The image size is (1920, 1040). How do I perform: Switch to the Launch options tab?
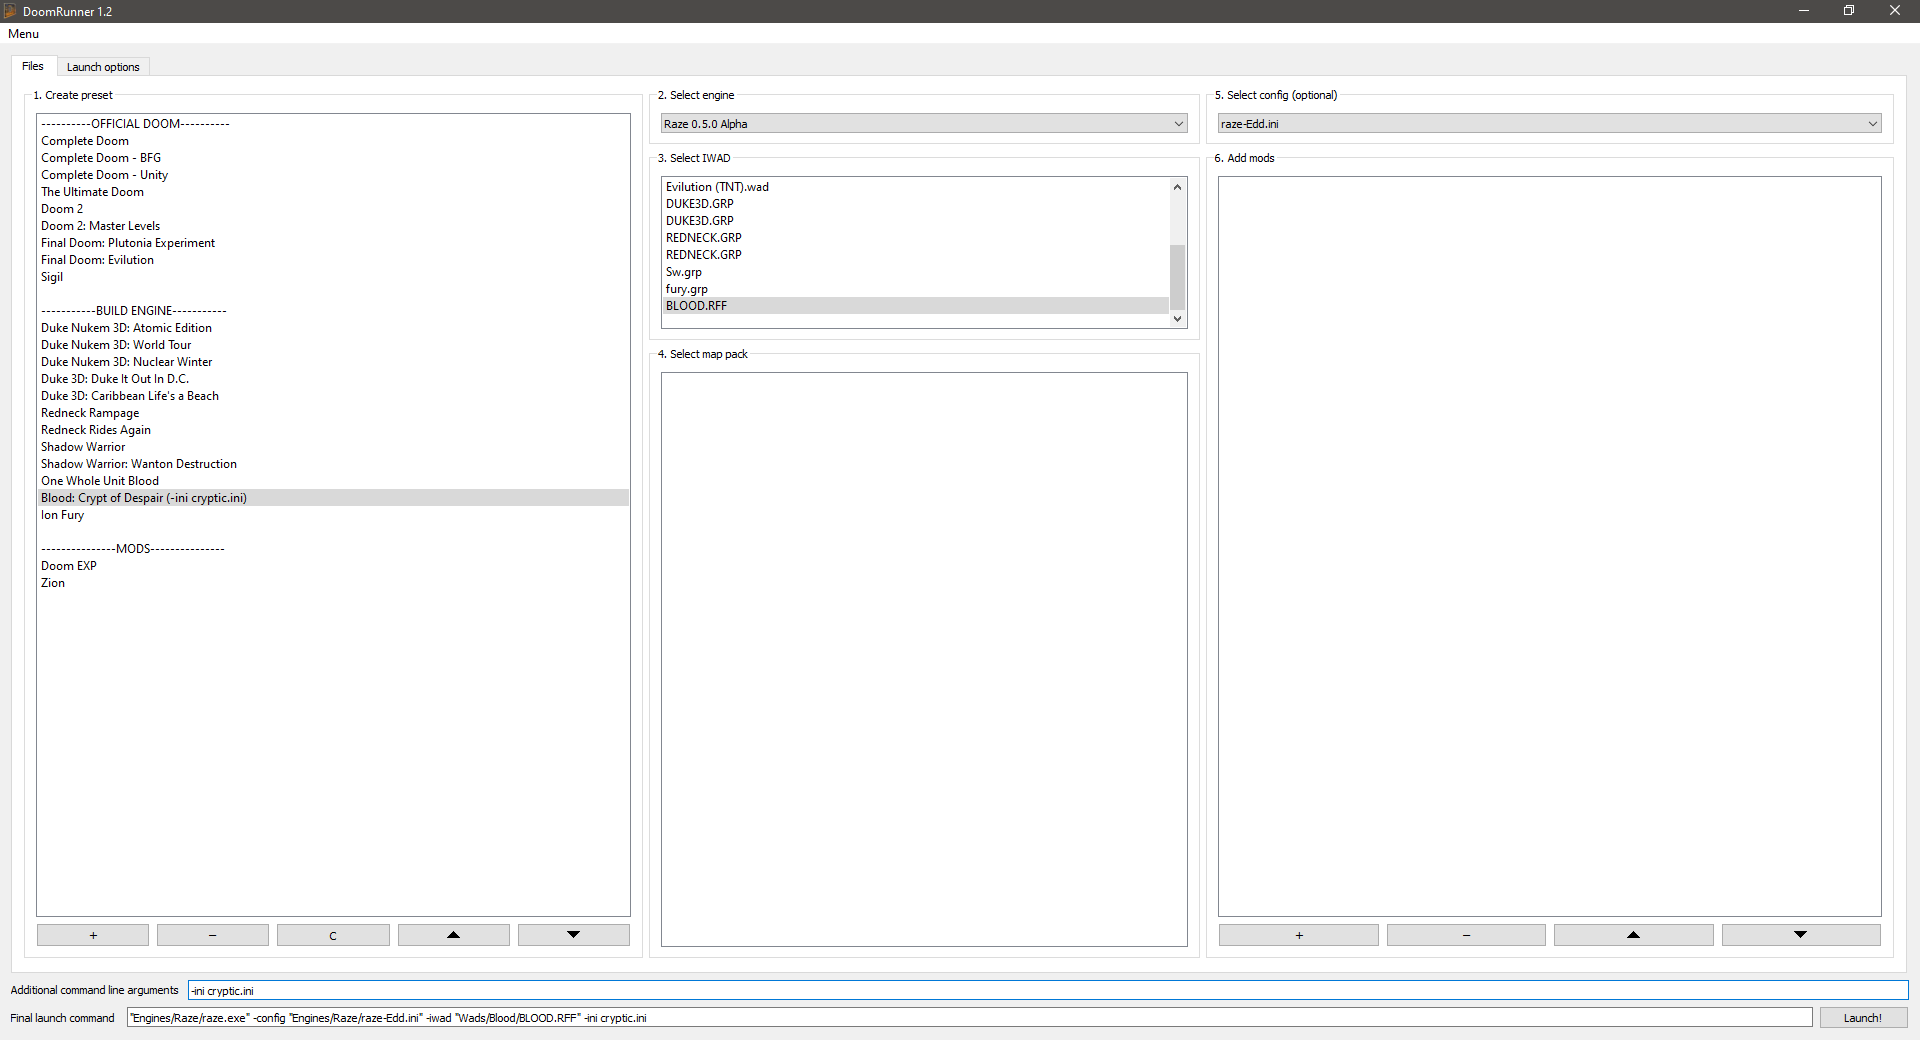click(103, 67)
